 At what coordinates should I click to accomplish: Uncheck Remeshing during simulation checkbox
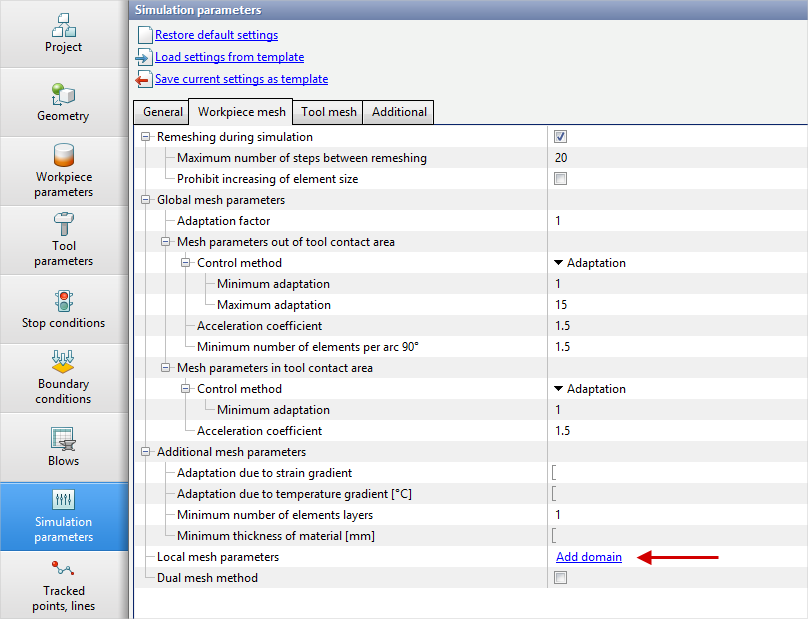[560, 137]
